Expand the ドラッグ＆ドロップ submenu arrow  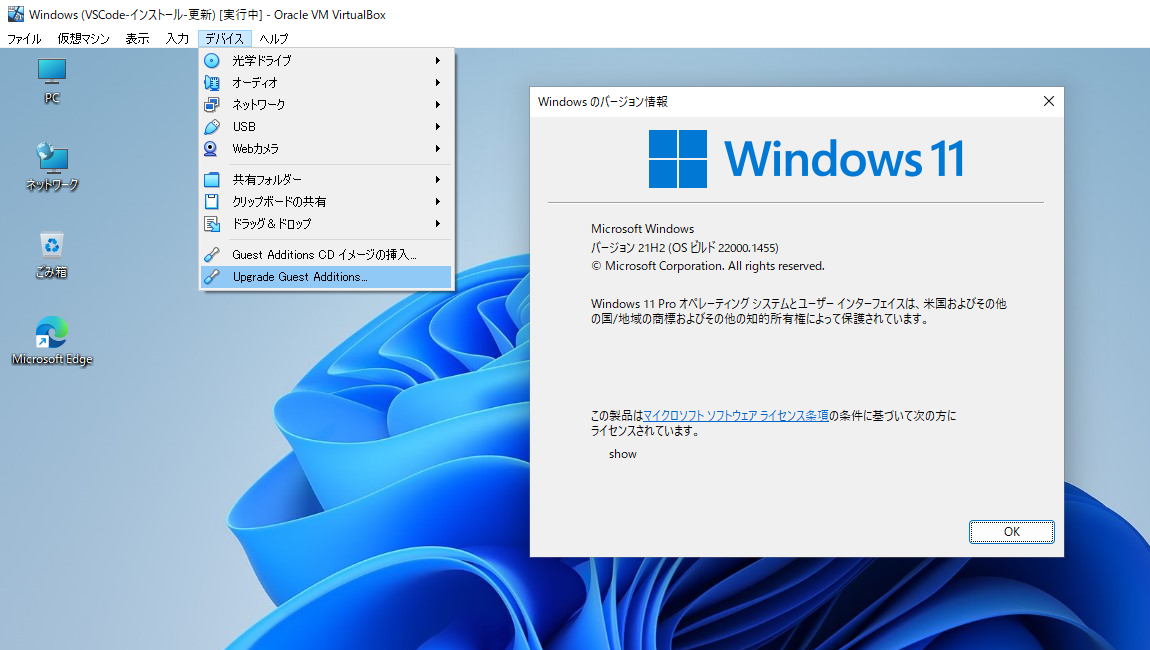[x=438, y=224]
